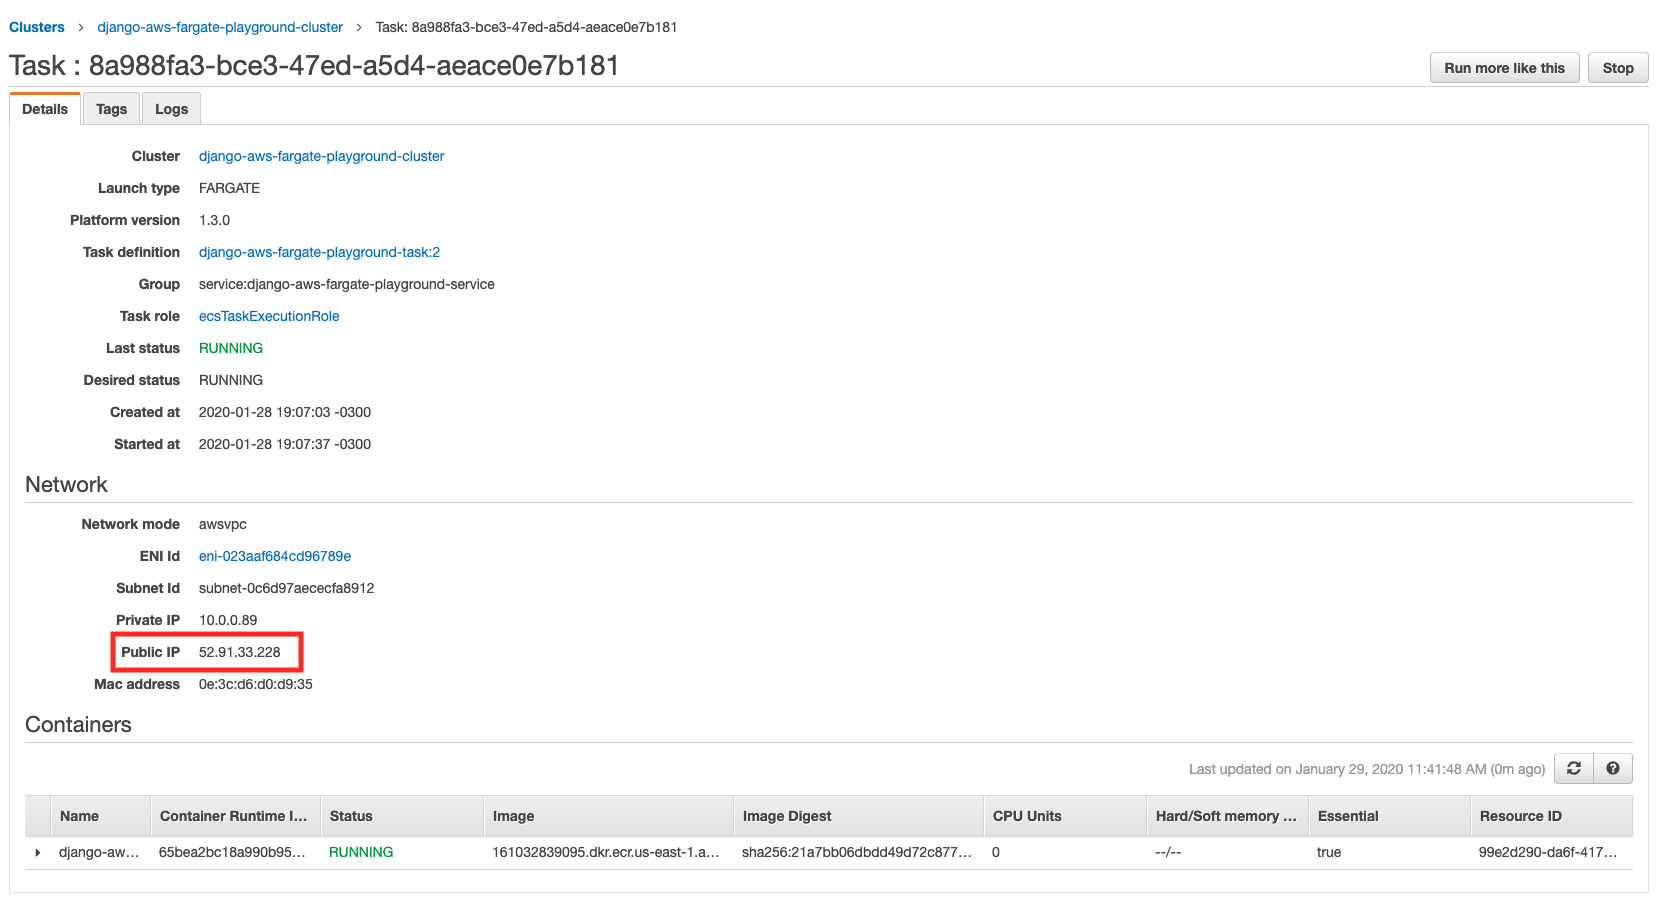This screenshot has height=901, width=1664.
Task: Stop the running task
Action: click(1618, 68)
